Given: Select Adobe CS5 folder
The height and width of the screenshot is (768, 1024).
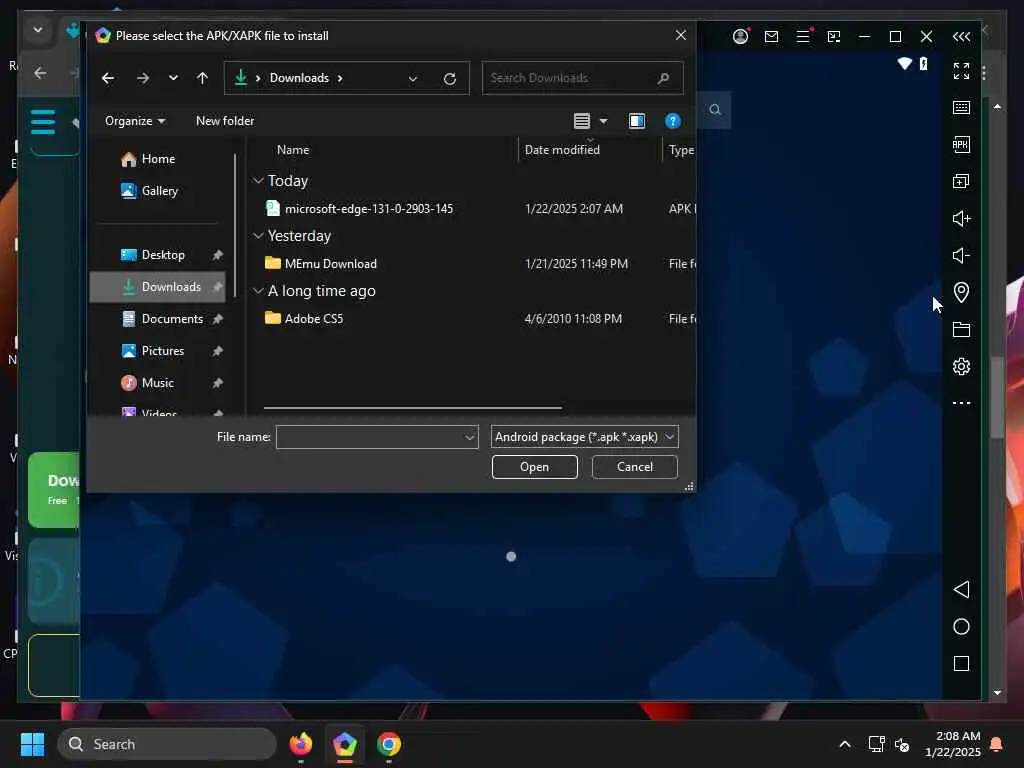Looking at the screenshot, I should 313,318.
